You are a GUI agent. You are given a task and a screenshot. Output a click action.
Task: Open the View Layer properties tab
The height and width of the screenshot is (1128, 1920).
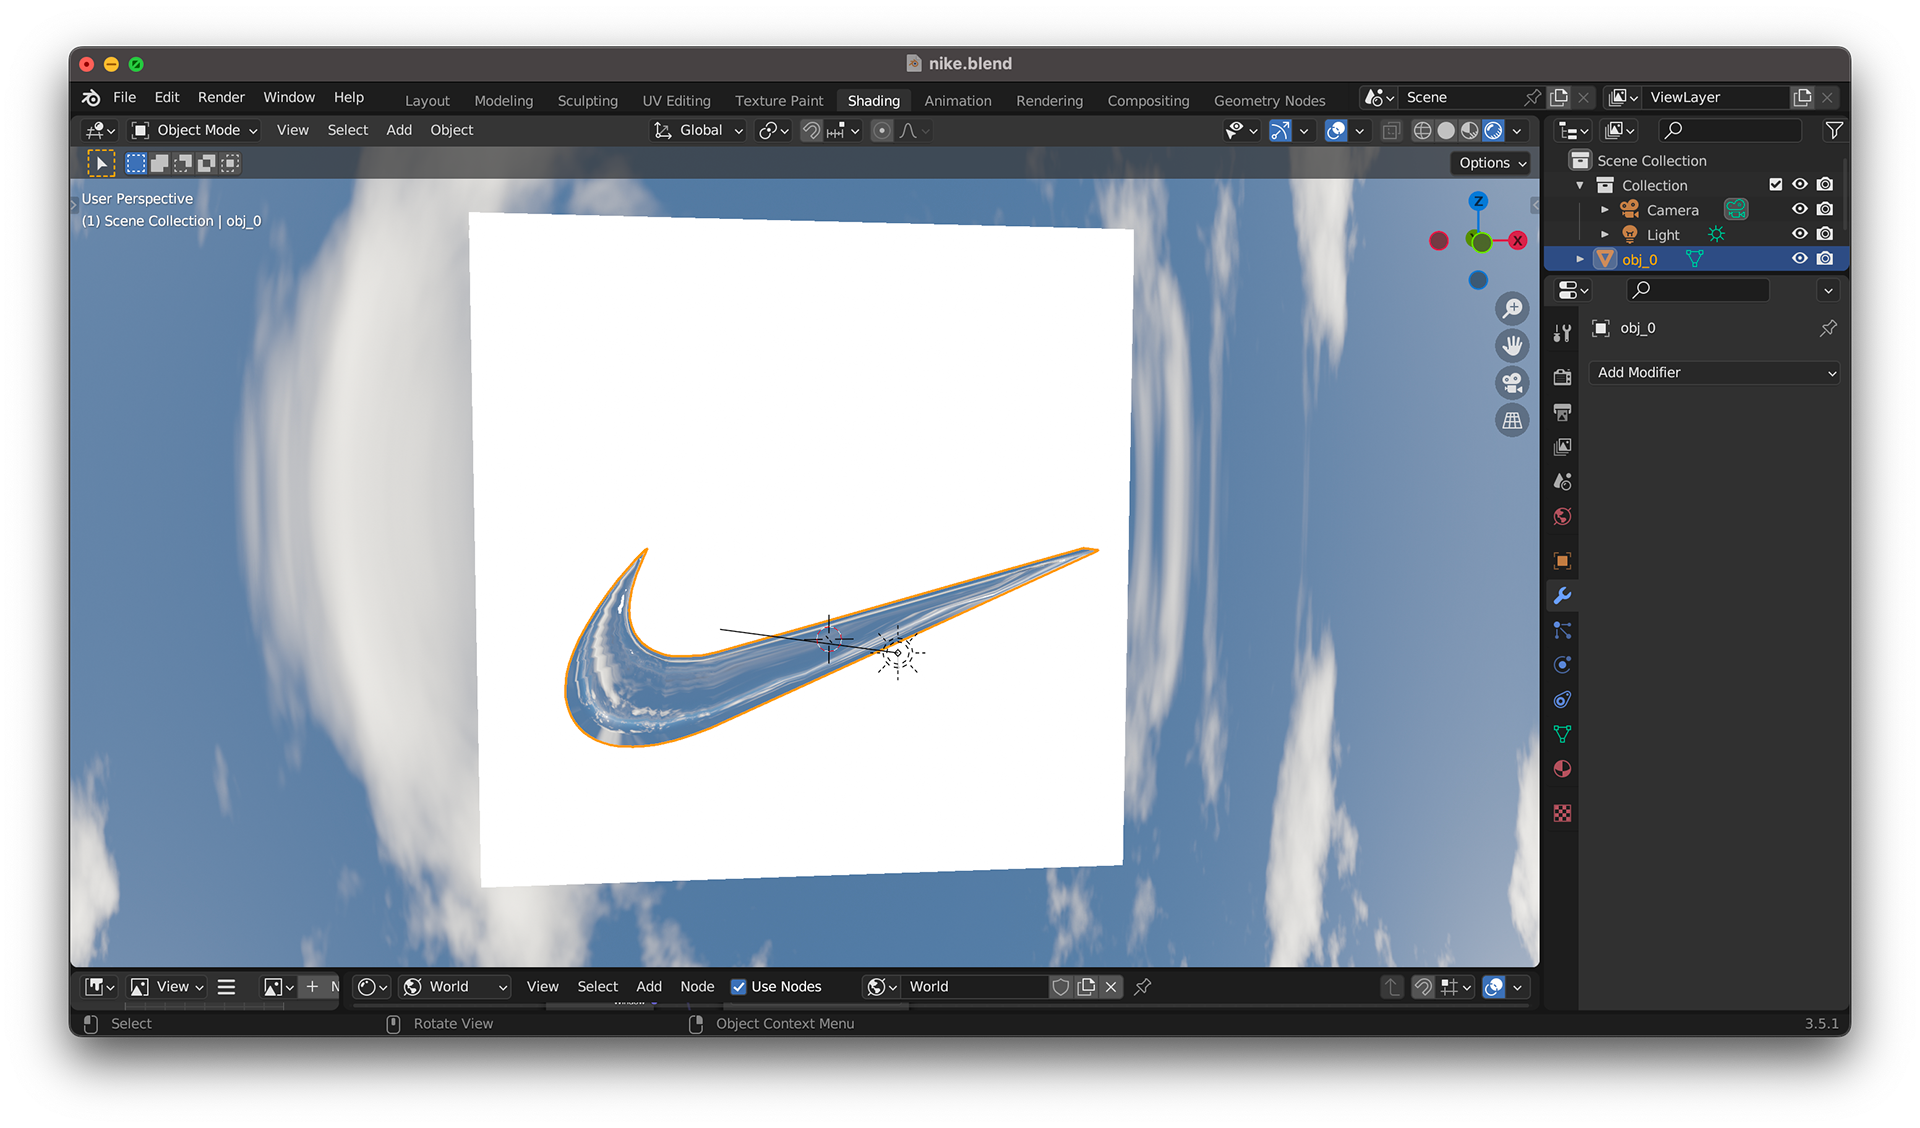pyautogui.click(x=1562, y=447)
